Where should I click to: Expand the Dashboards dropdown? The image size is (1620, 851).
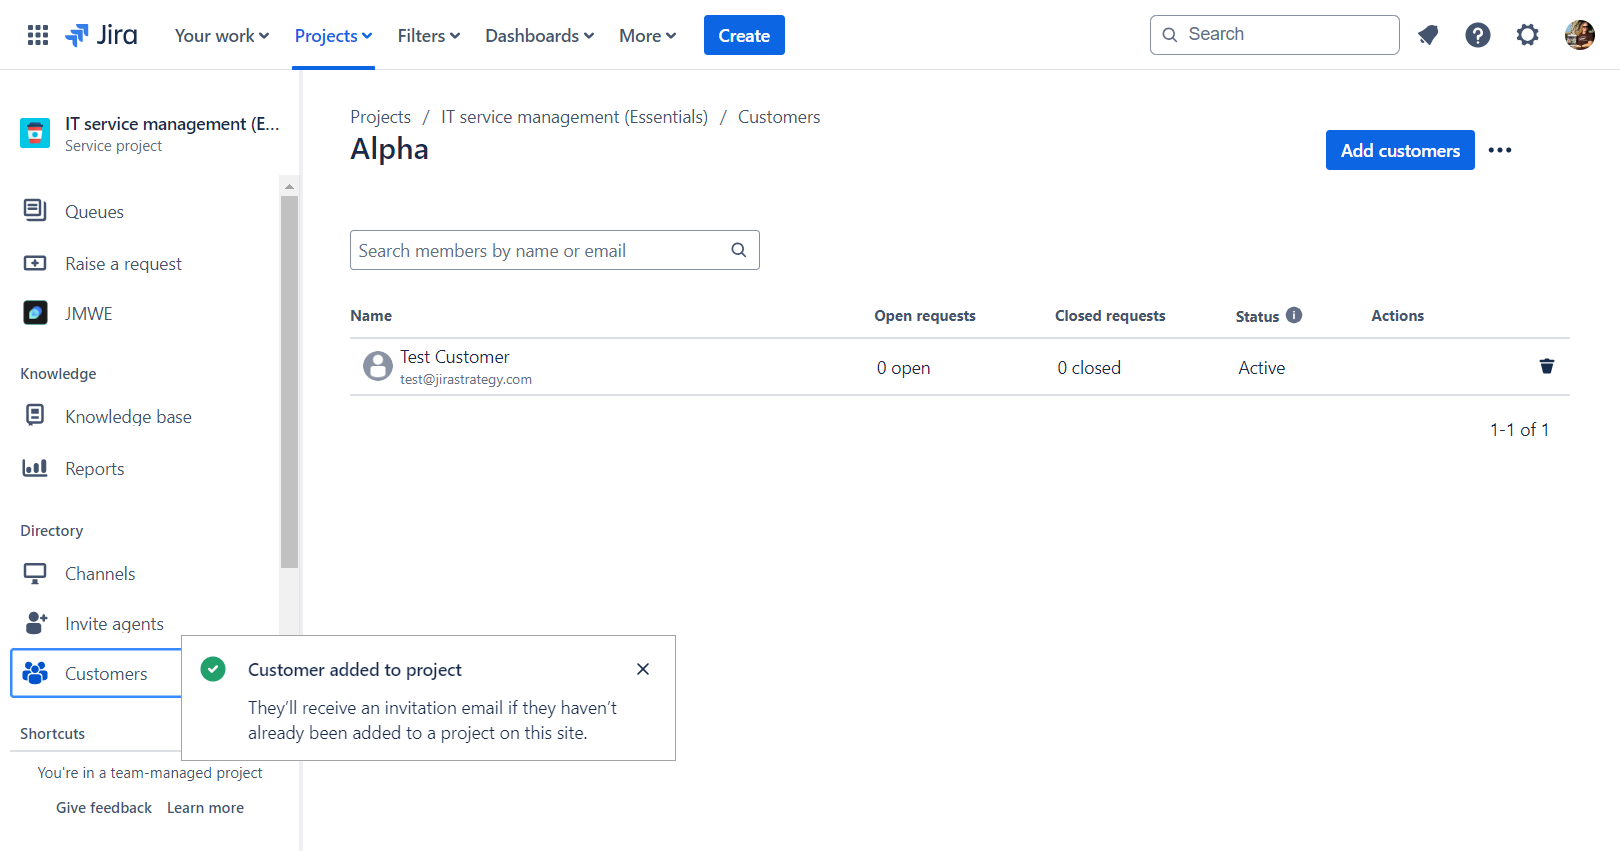pos(539,35)
